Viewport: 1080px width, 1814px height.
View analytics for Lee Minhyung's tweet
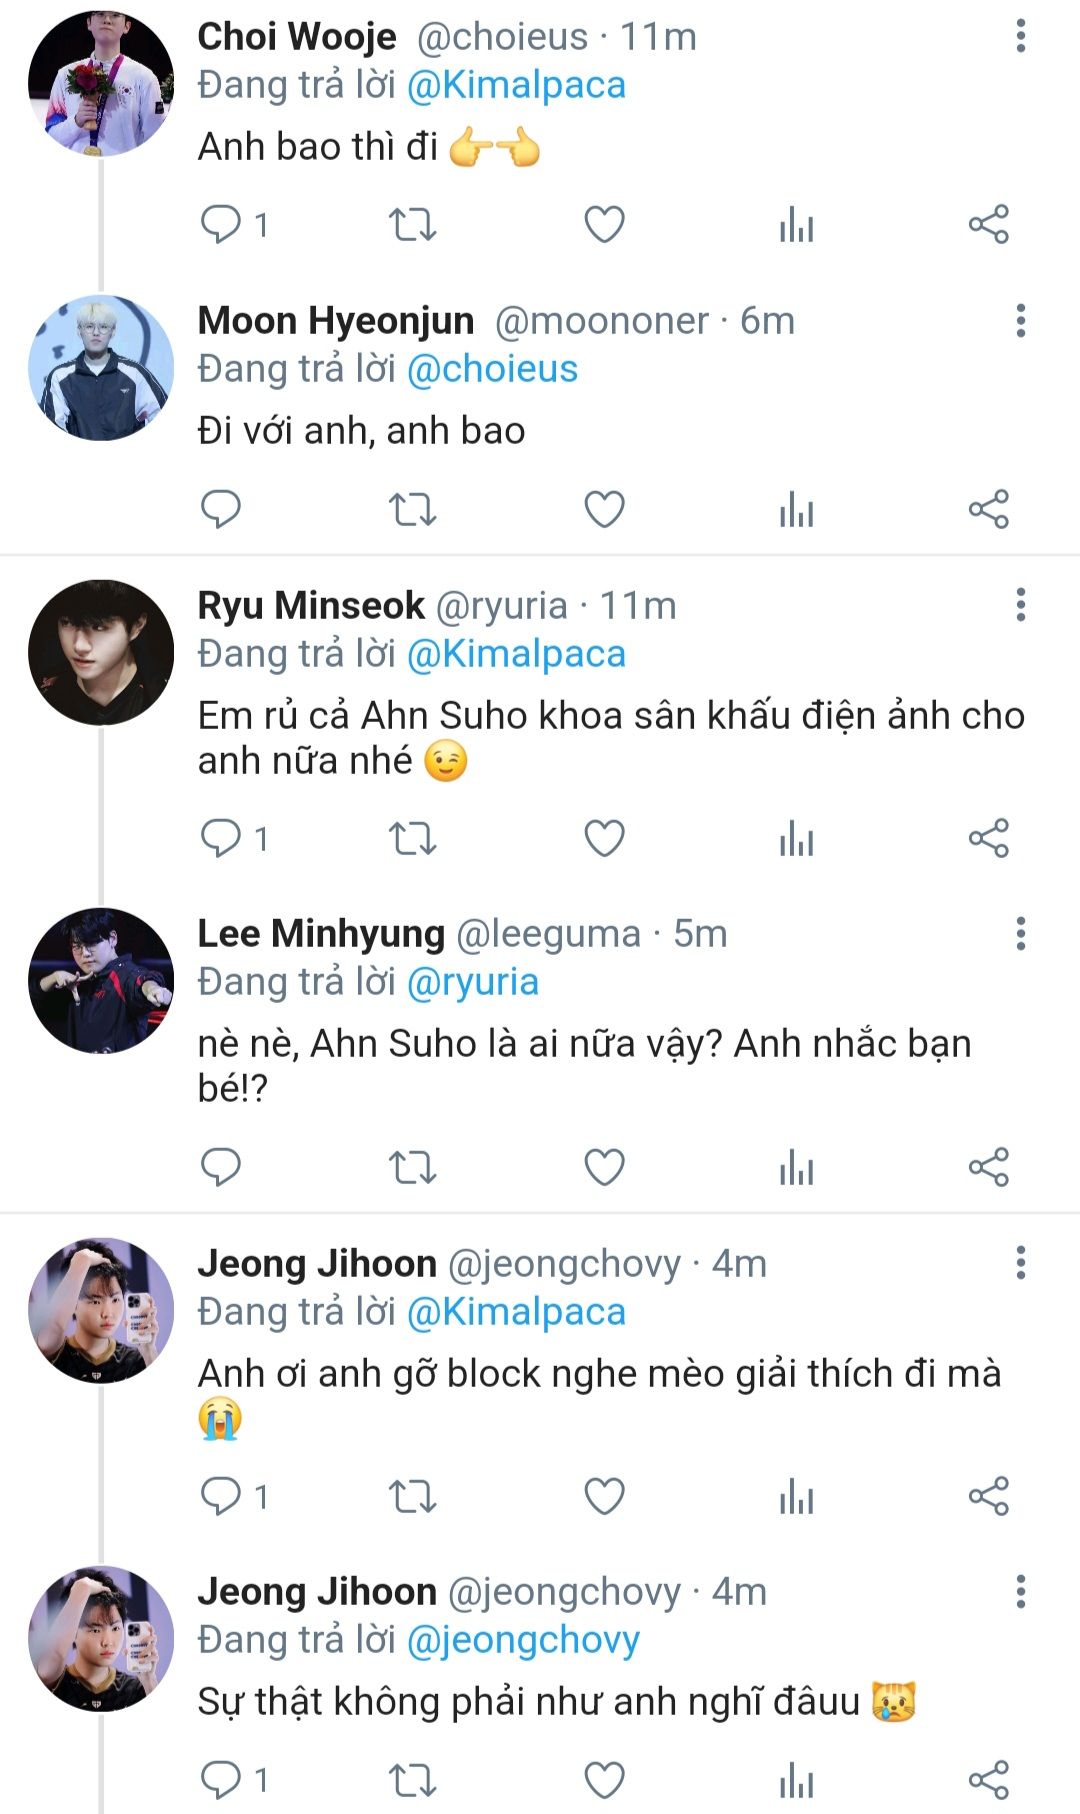796,1167
